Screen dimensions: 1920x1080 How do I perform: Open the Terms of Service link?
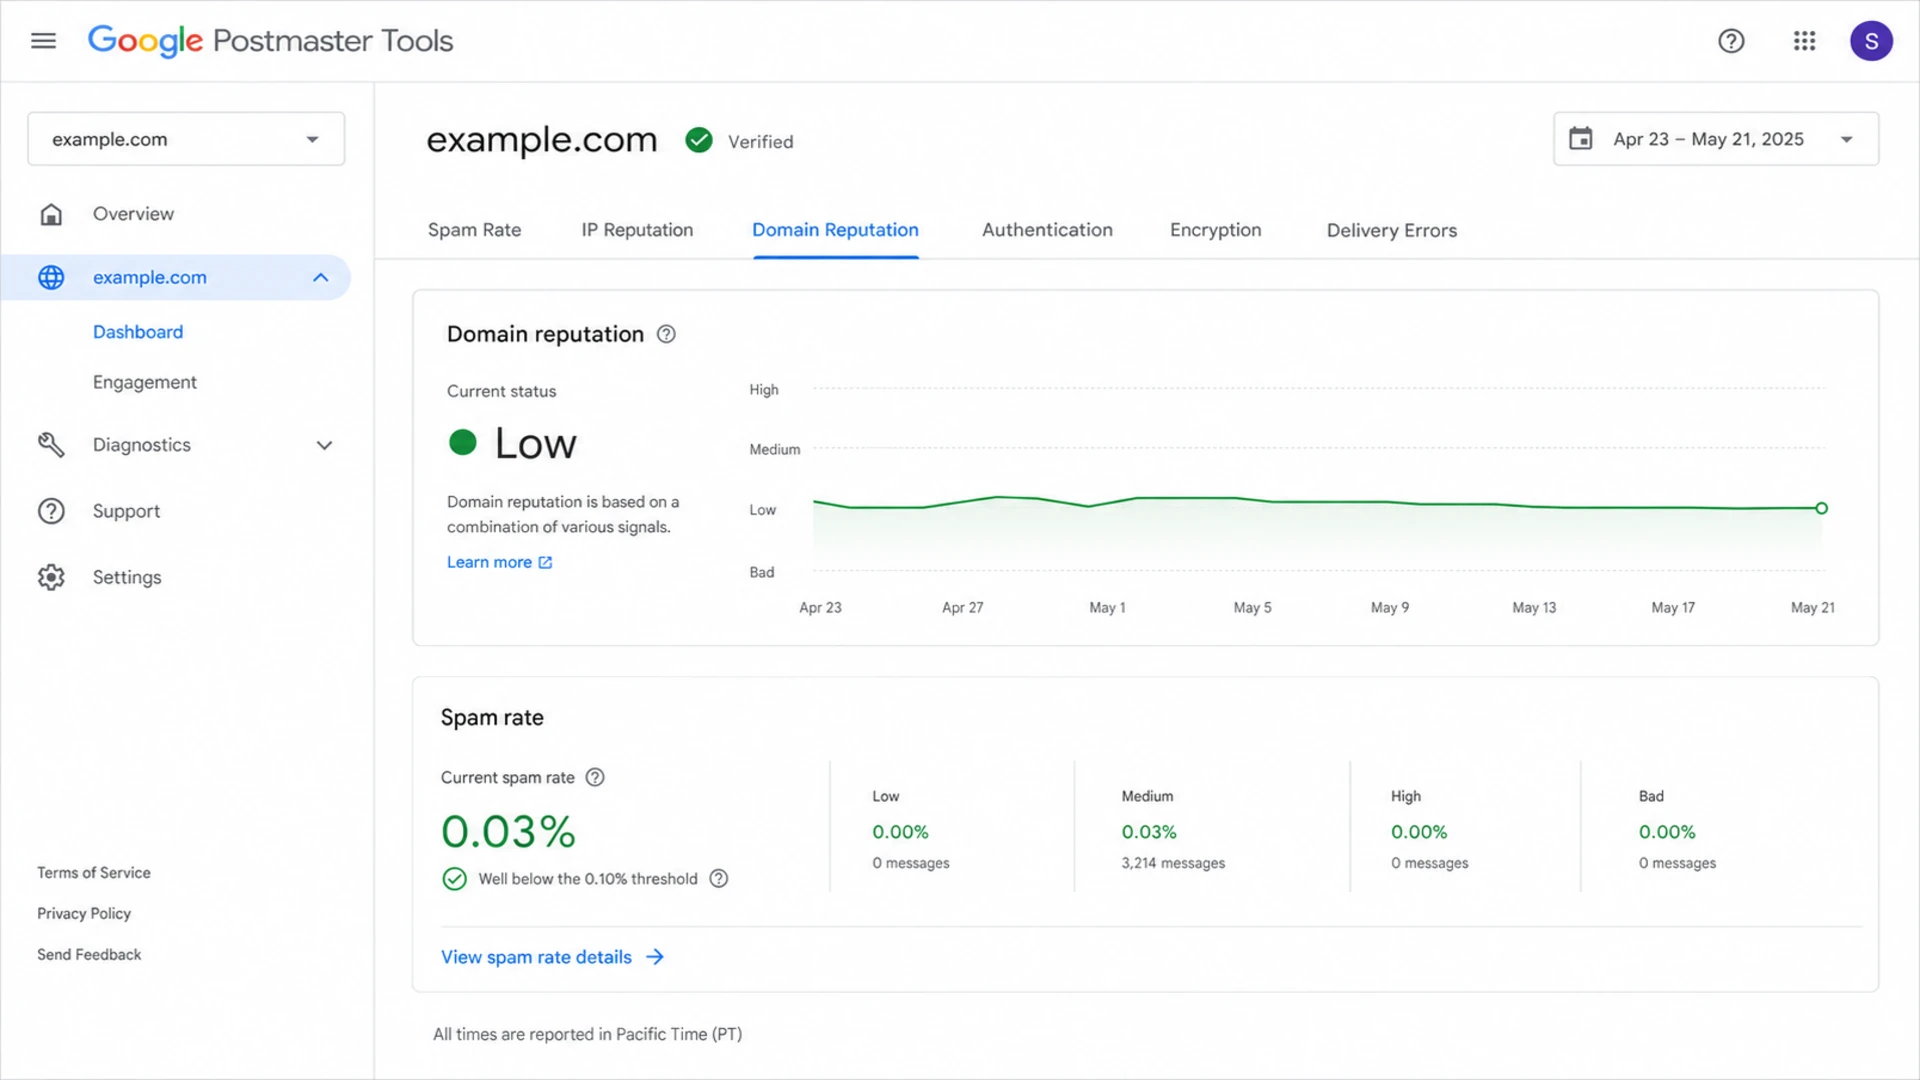coord(93,873)
